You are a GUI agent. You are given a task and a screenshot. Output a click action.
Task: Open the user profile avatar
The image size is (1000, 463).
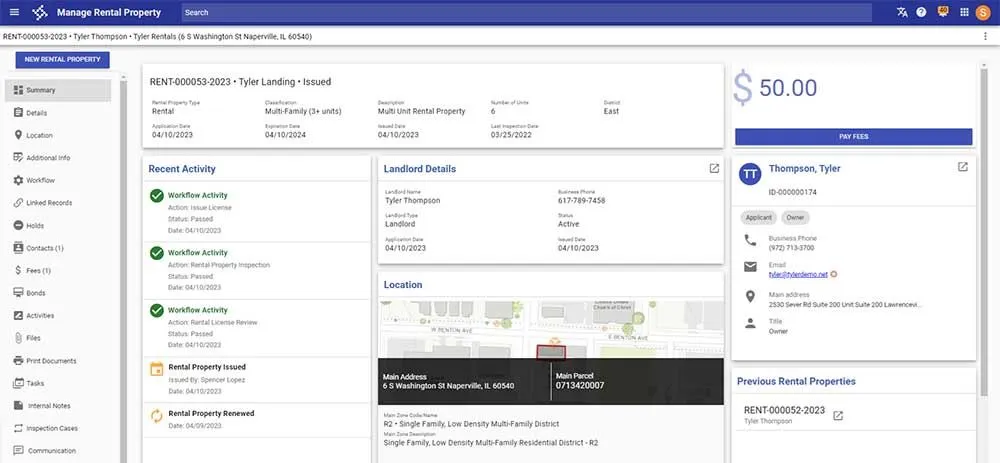coord(984,13)
